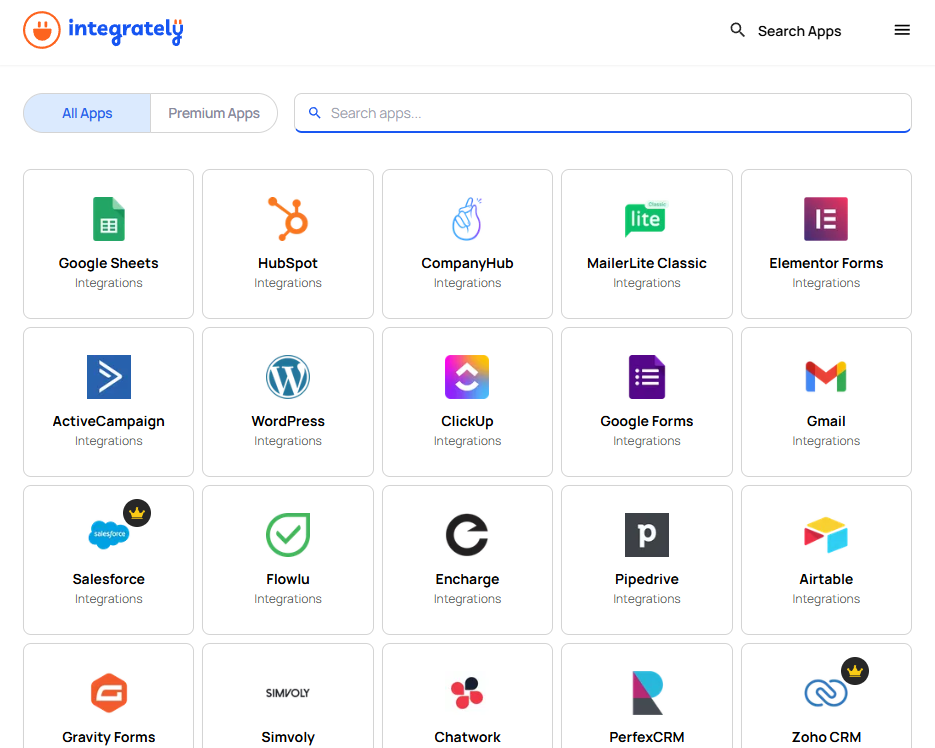Screen dimensions: 935x748
Task: Open the Google Sheets icon
Action: (109, 219)
